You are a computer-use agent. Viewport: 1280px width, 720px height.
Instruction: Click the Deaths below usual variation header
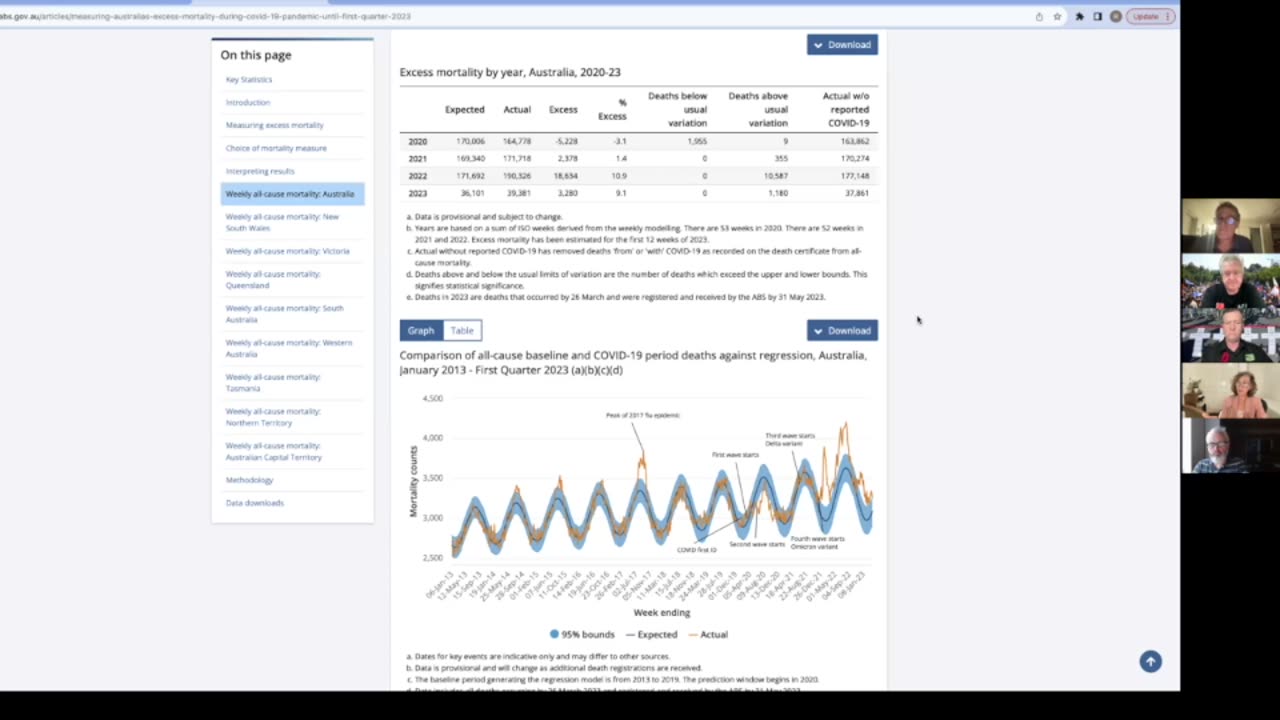coord(677,109)
